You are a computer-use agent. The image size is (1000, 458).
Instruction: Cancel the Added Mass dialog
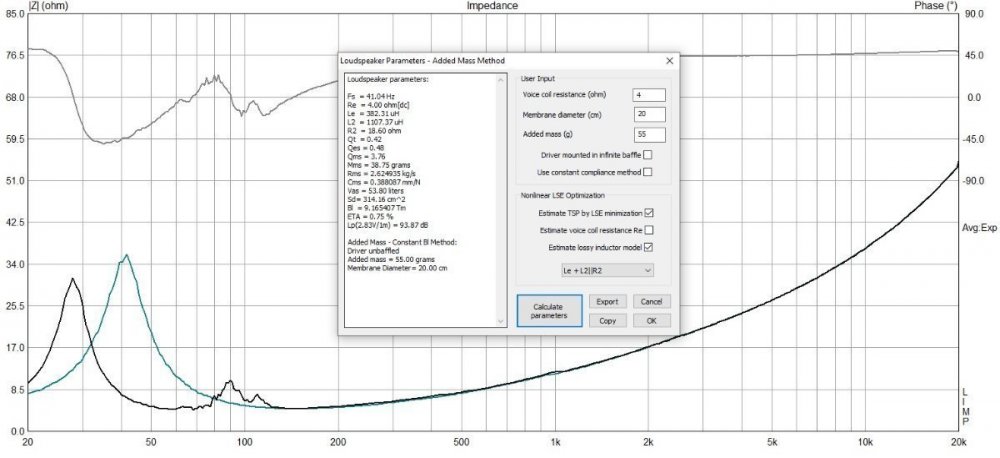click(651, 301)
